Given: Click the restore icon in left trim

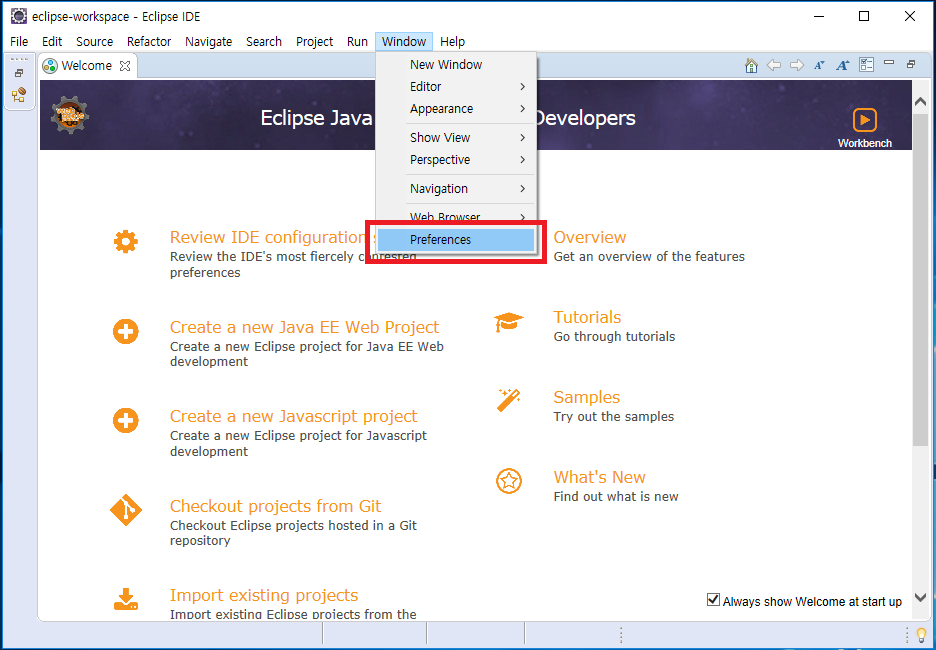Looking at the screenshot, I should pos(19,73).
